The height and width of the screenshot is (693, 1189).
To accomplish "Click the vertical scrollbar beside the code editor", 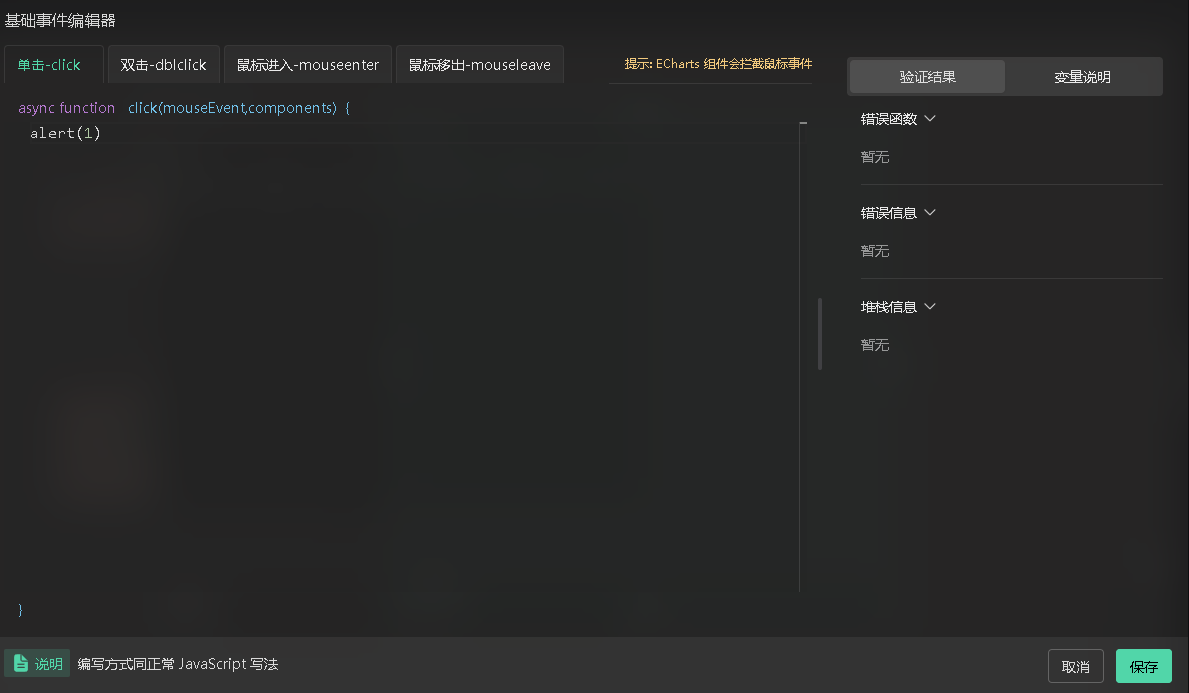I will (820, 333).
